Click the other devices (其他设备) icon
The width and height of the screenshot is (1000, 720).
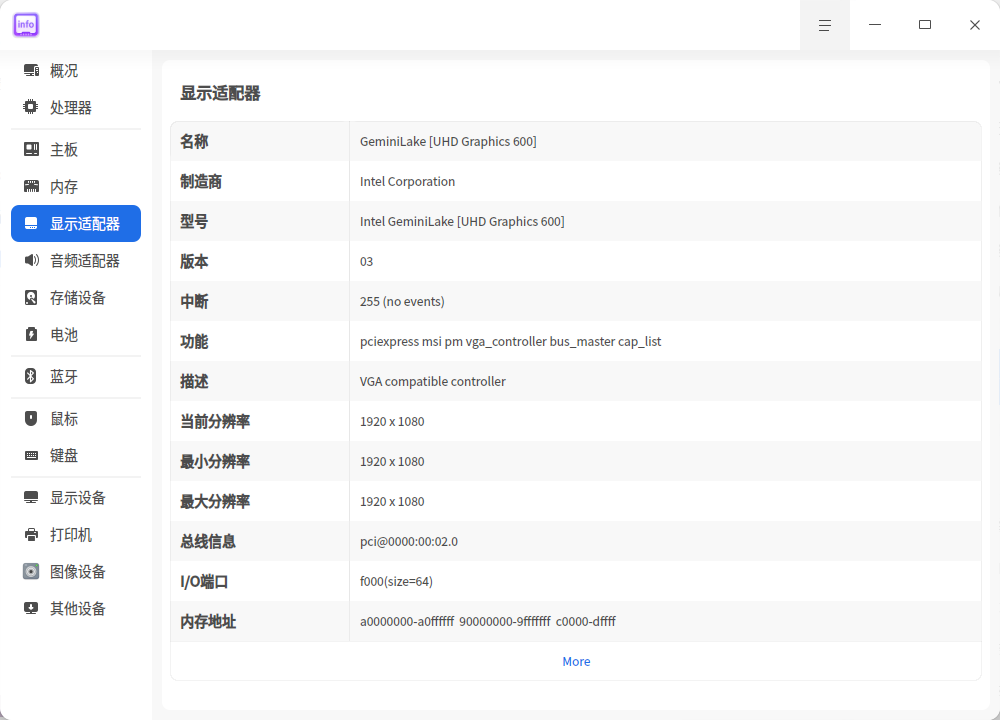click(31, 608)
